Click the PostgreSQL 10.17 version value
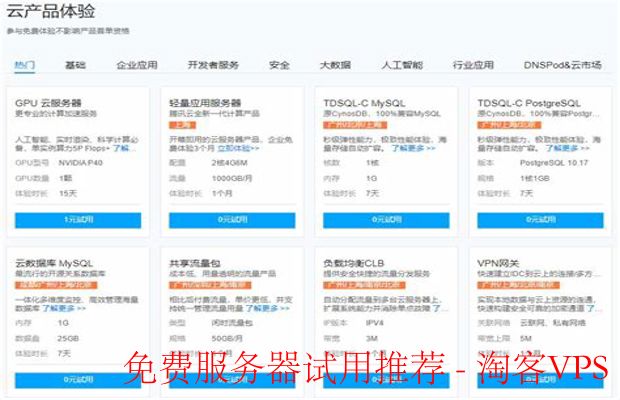 (554, 163)
